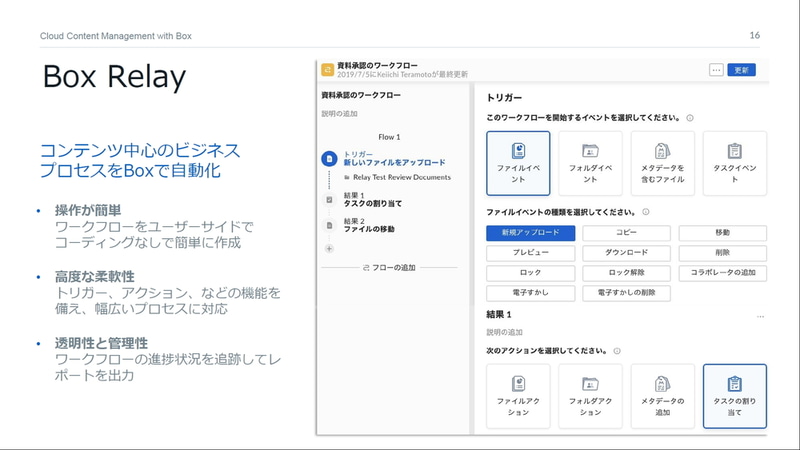Open the ellipsis menu for 結果 1
The image size is (800, 450).
pyautogui.click(x=760, y=317)
